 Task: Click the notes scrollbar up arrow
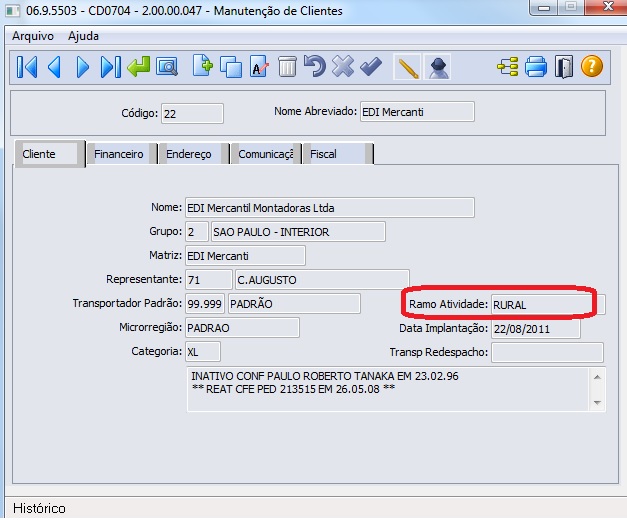coord(597,377)
